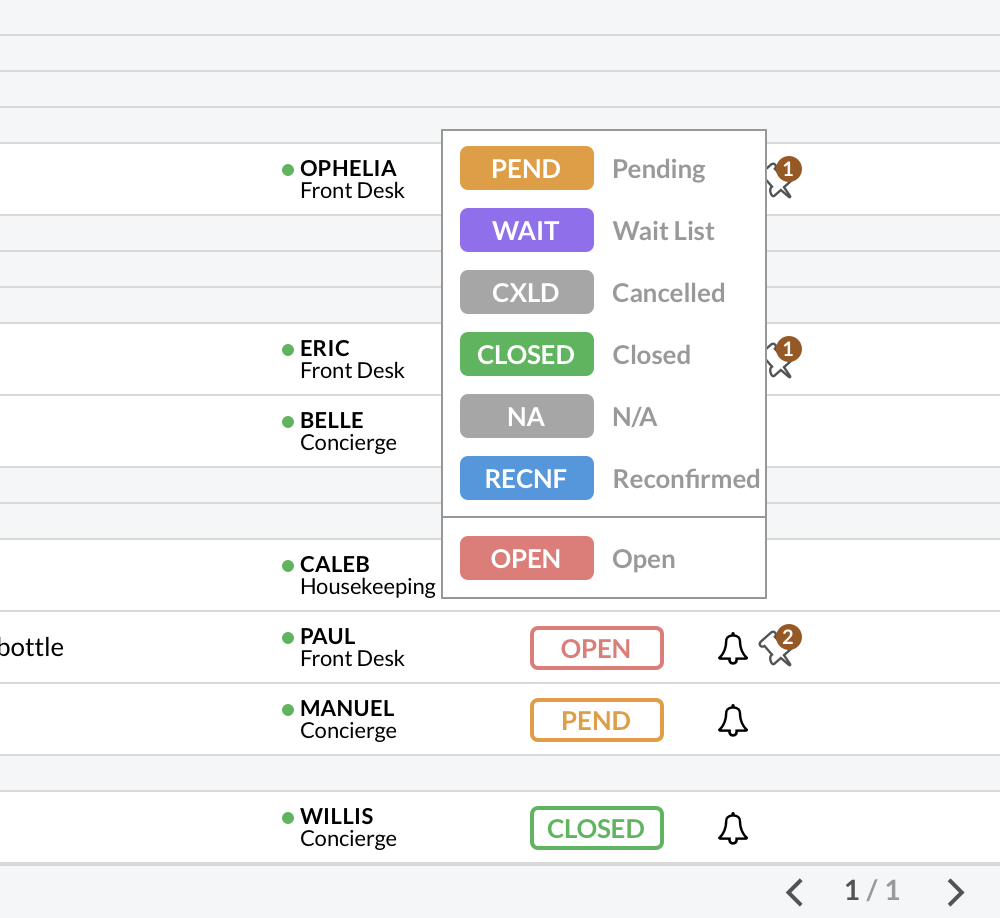This screenshot has width=1000, height=918.
Task: Open the CLOSED status dropdown for Willis
Action: click(596, 828)
